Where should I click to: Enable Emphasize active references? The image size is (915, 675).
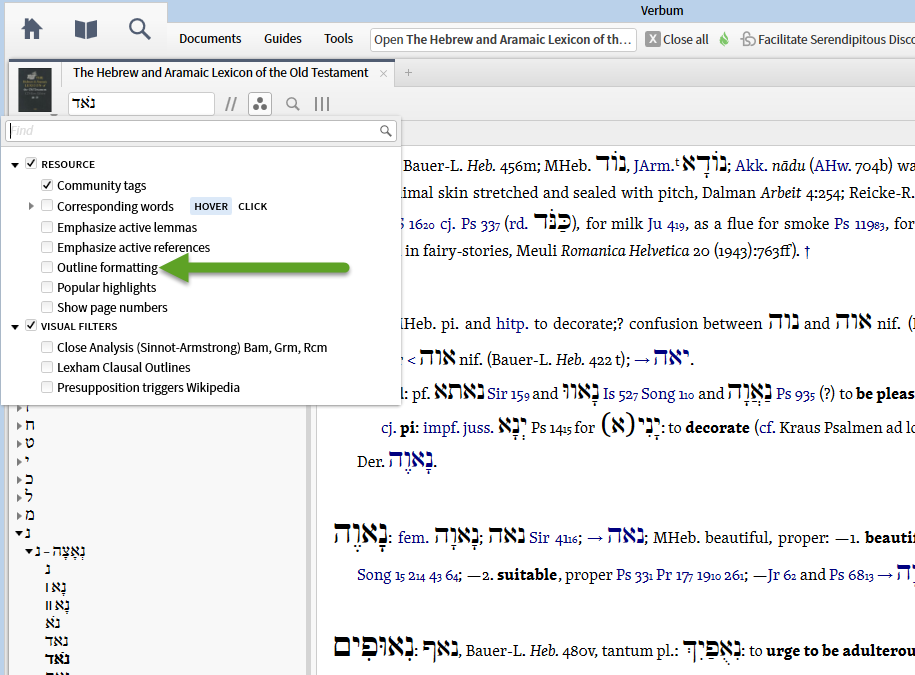[47, 247]
